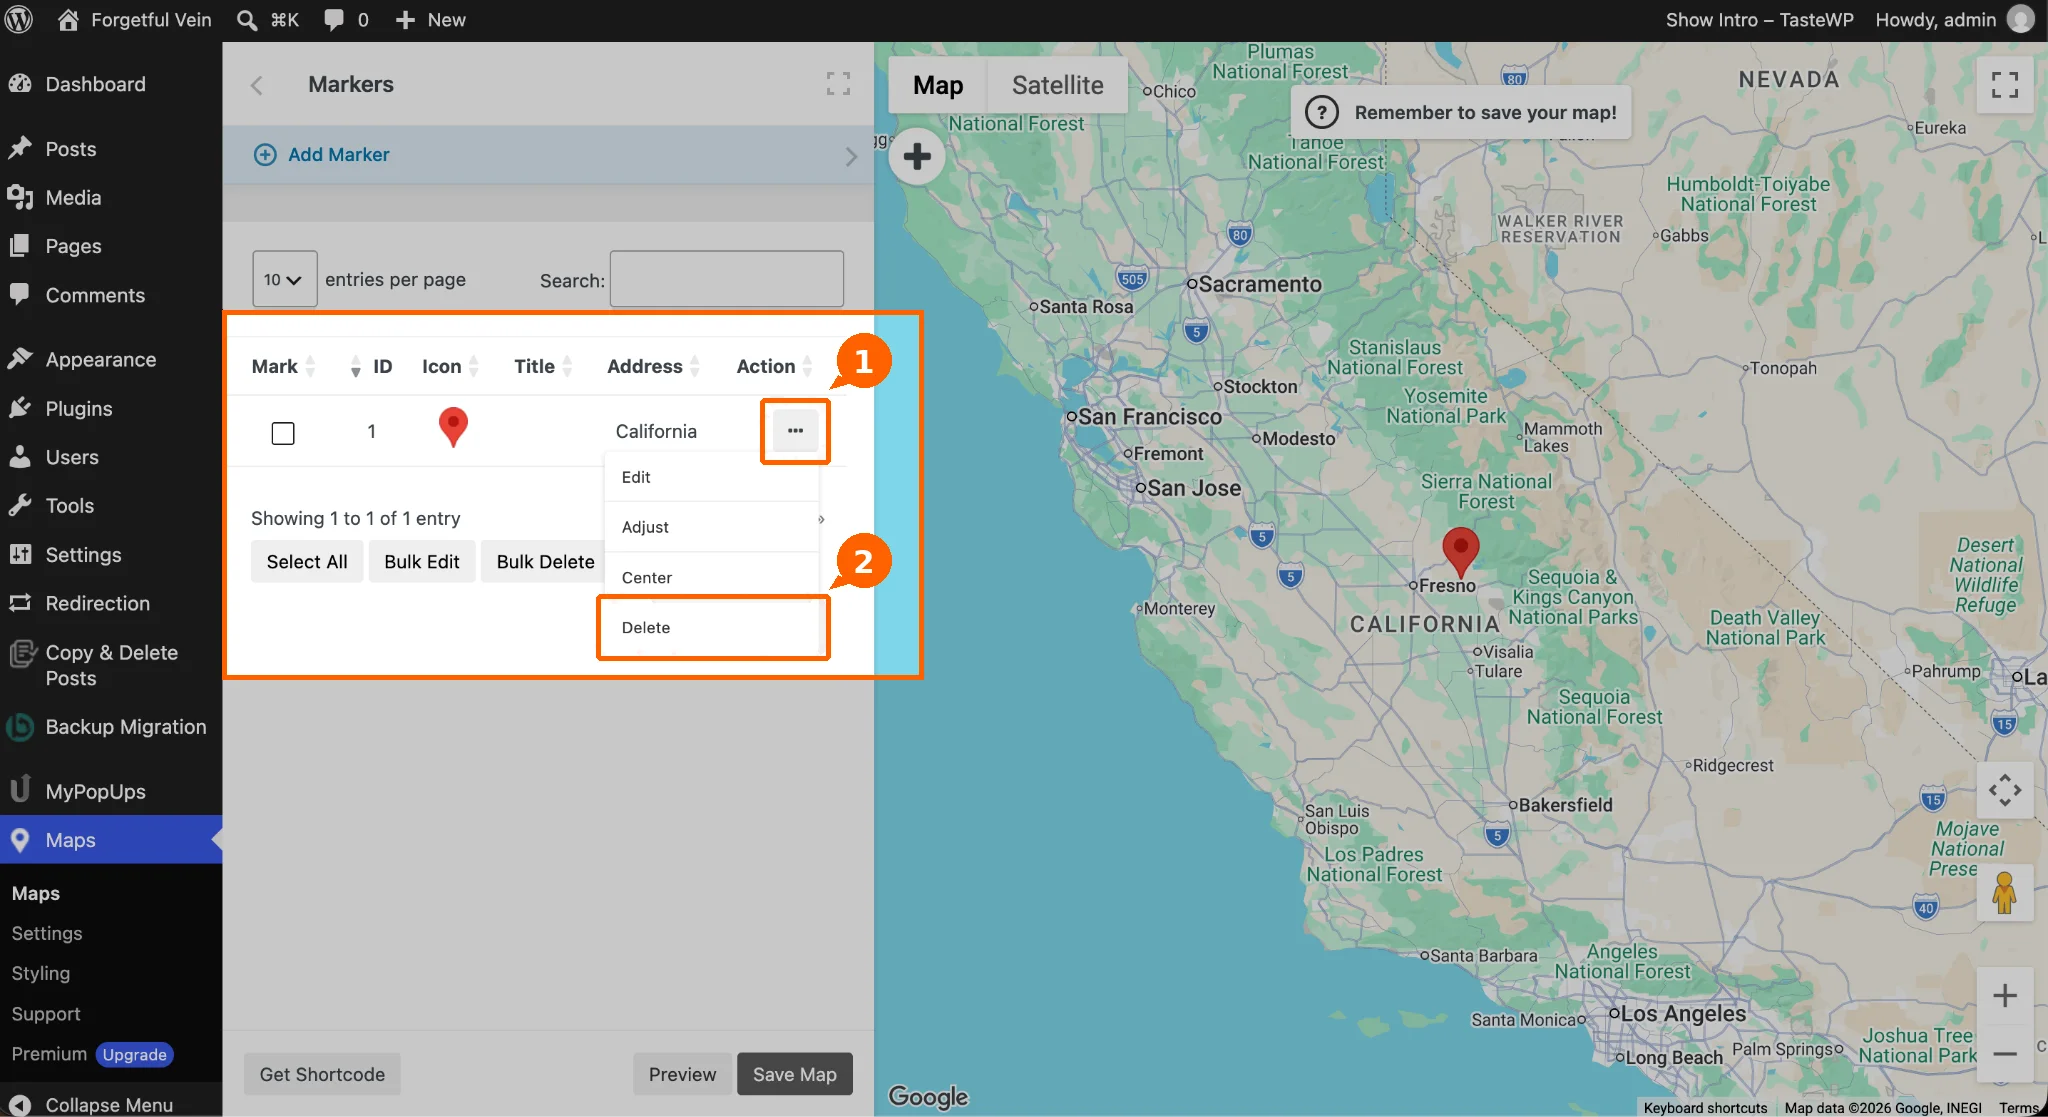Focus the marker Search field
This screenshot has height=1117, width=2048.
[x=727, y=279]
